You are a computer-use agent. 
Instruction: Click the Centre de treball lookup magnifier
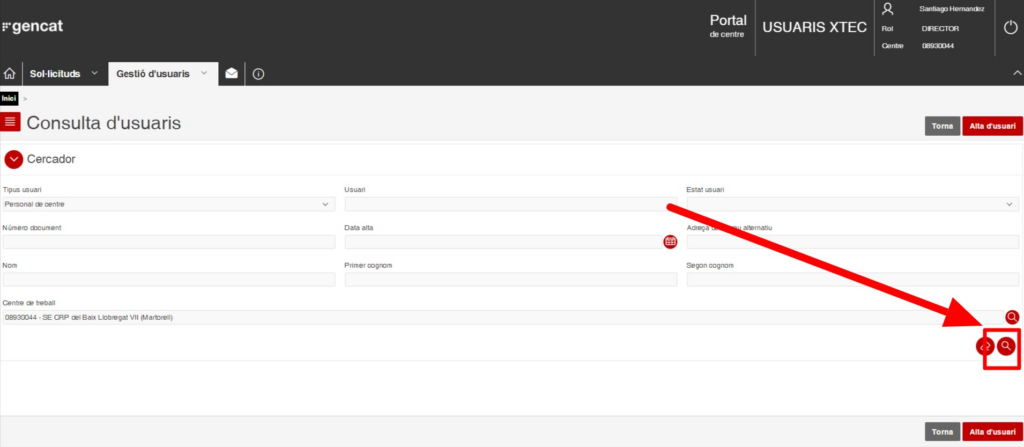[1012, 317]
